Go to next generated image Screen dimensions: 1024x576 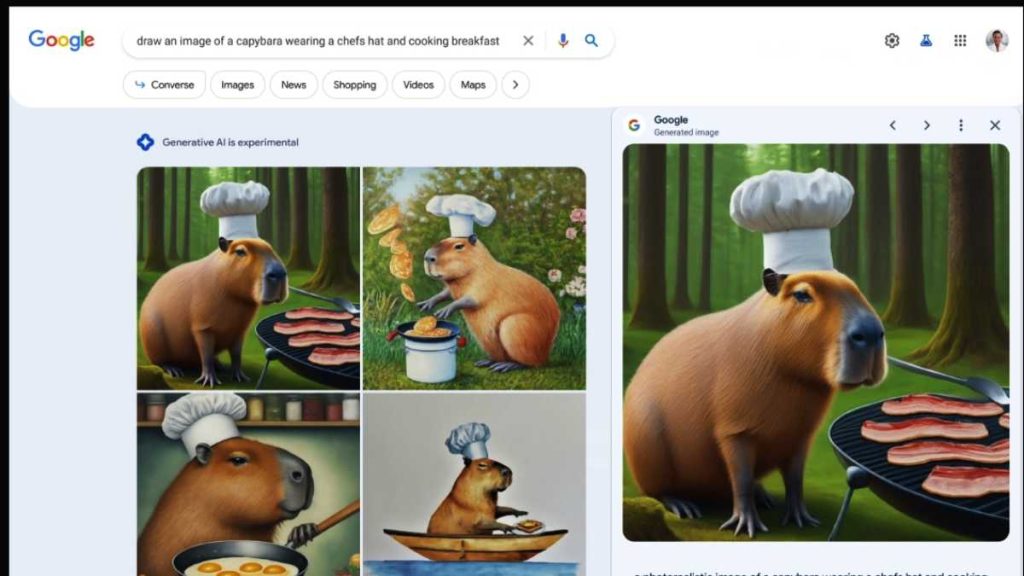(927, 125)
